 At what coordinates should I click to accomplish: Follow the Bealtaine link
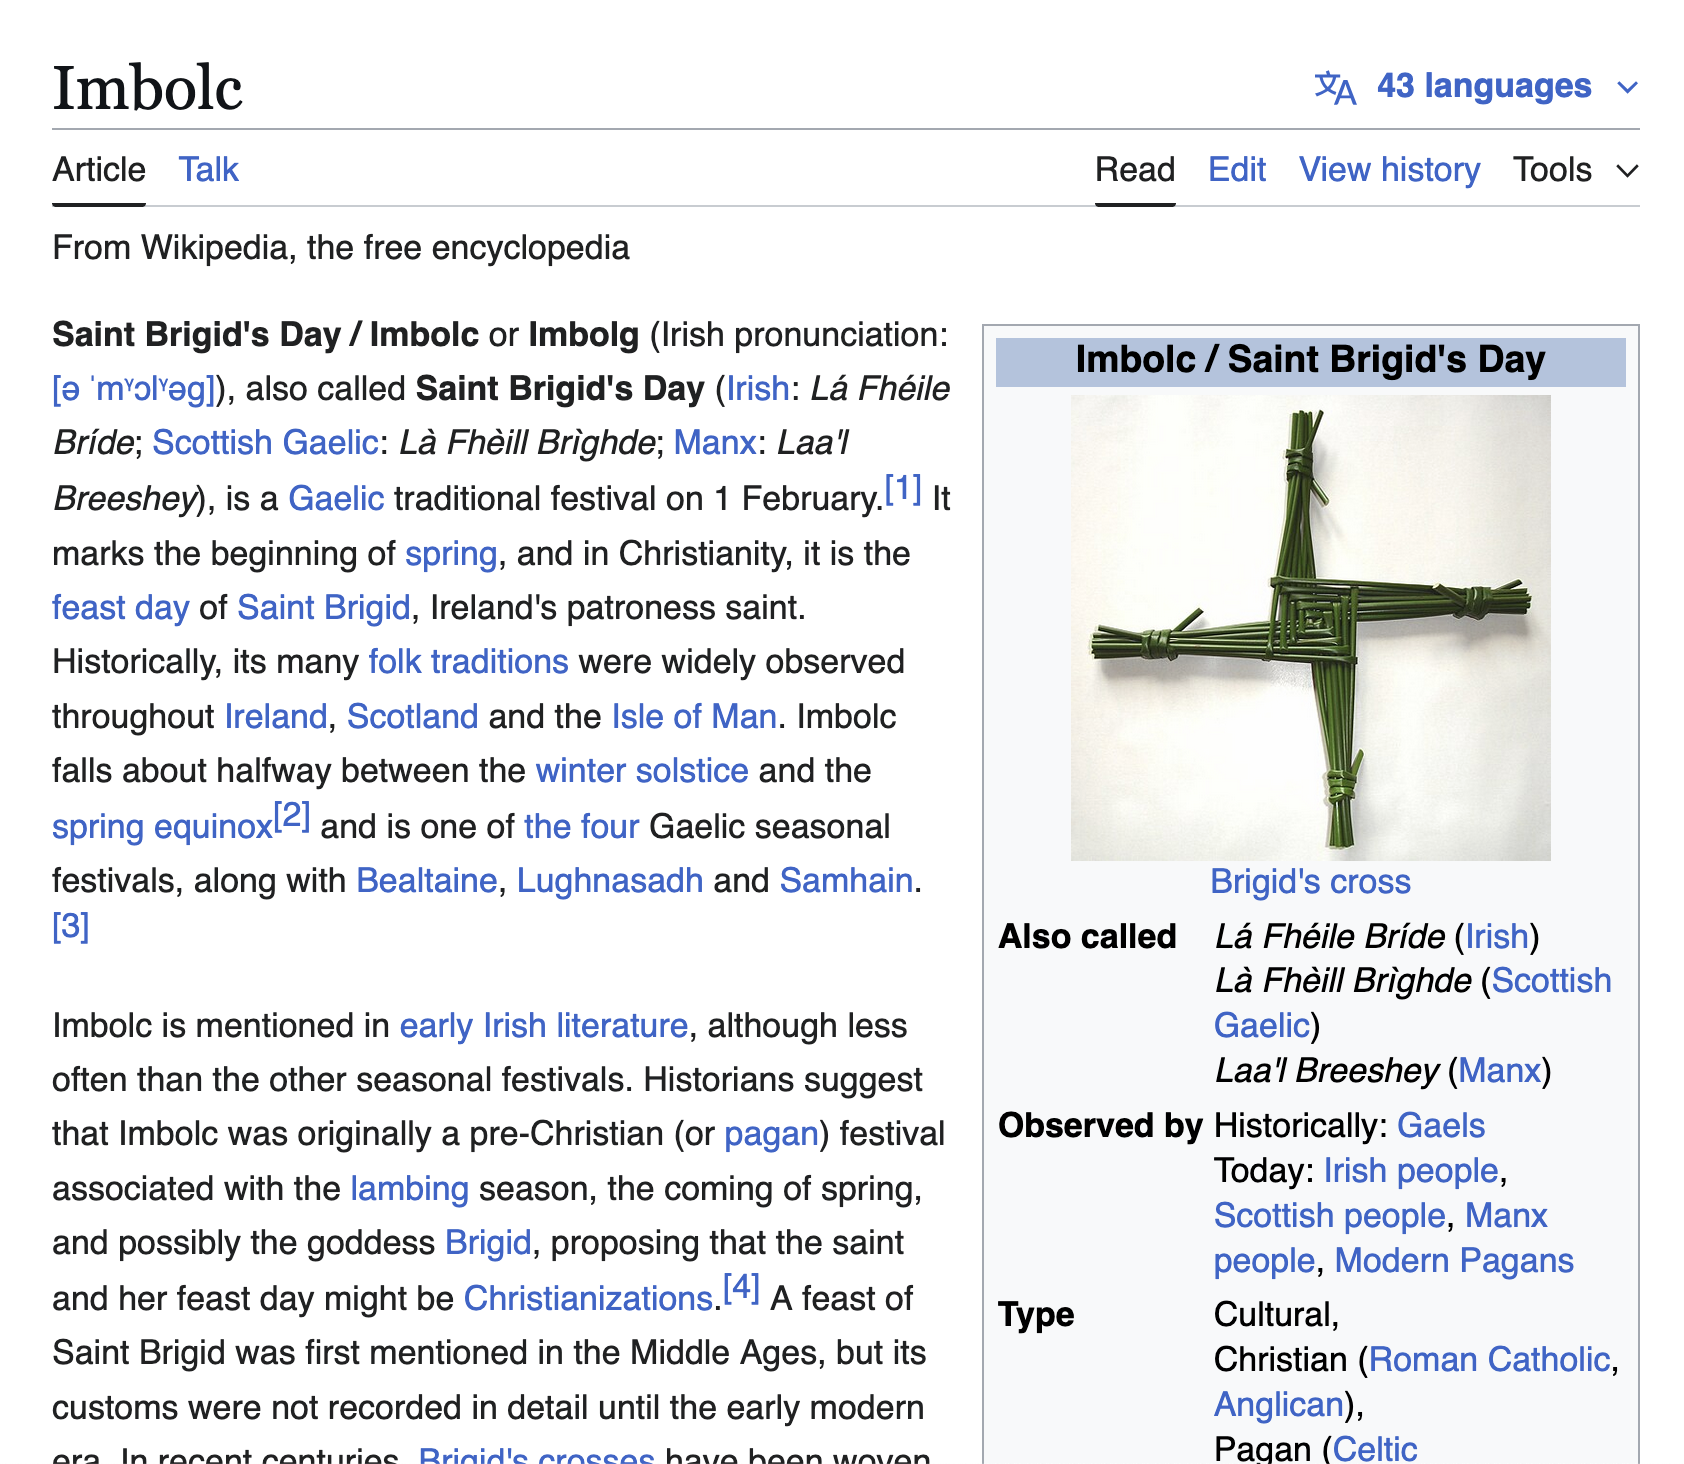coord(426,881)
